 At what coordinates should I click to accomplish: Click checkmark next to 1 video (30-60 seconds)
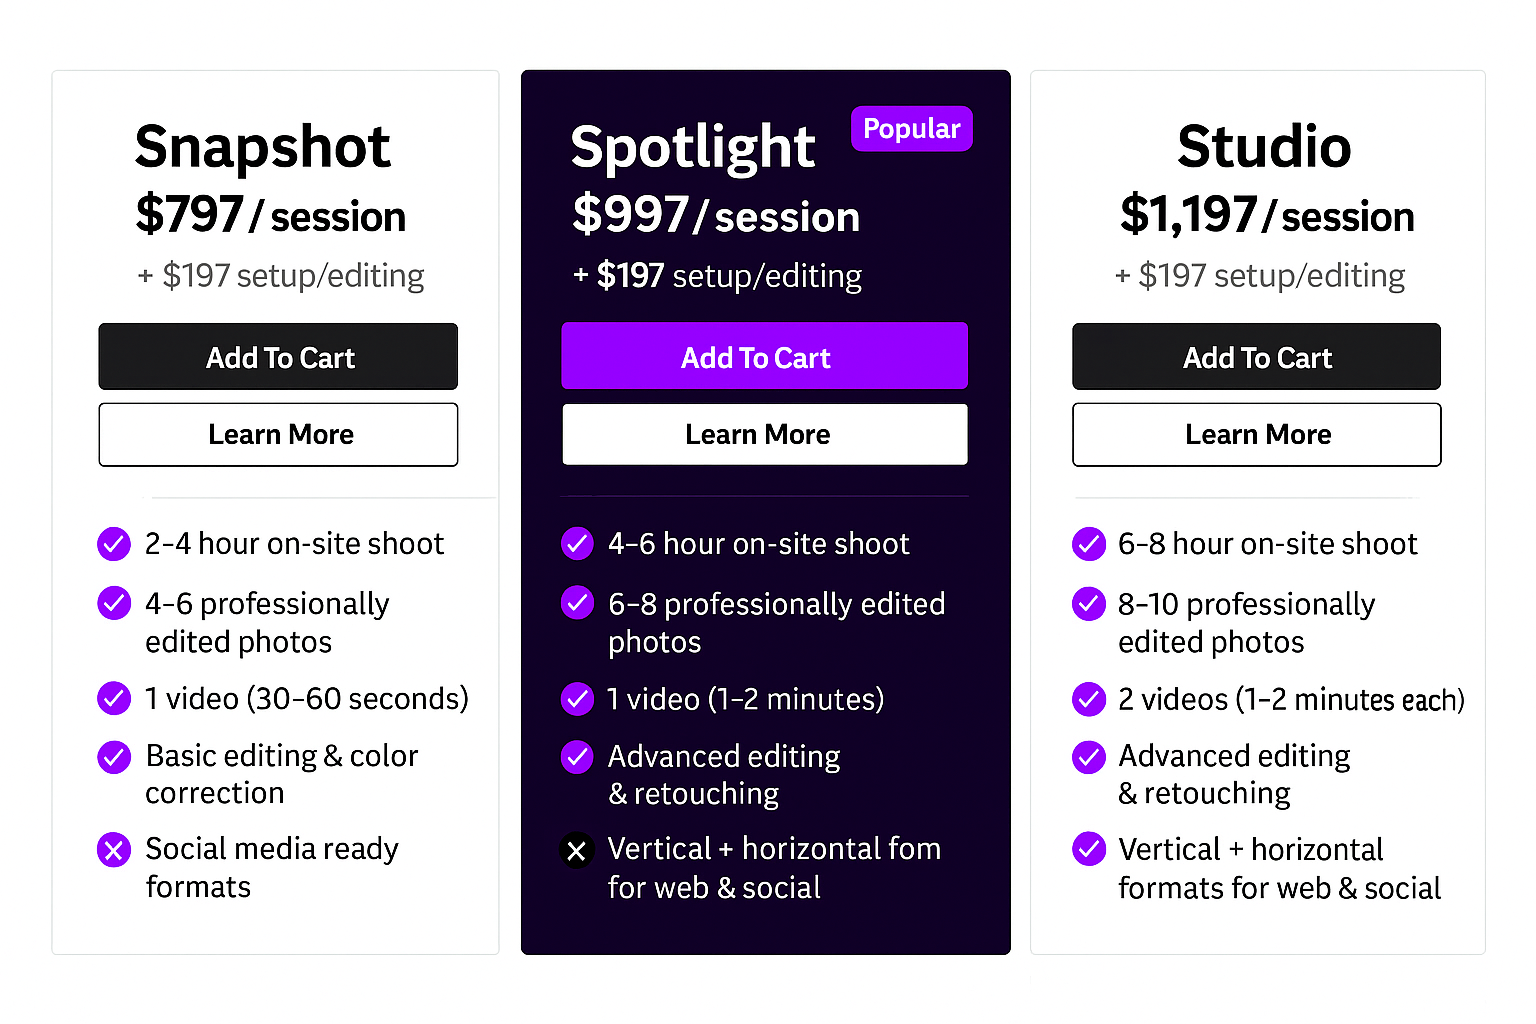click(114, 698)
